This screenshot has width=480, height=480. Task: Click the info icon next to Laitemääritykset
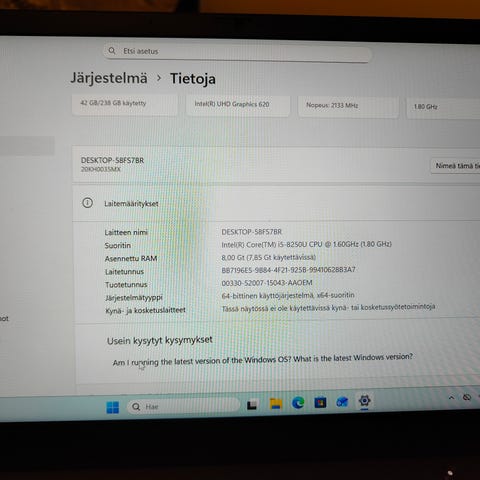[x=87, y=203]
